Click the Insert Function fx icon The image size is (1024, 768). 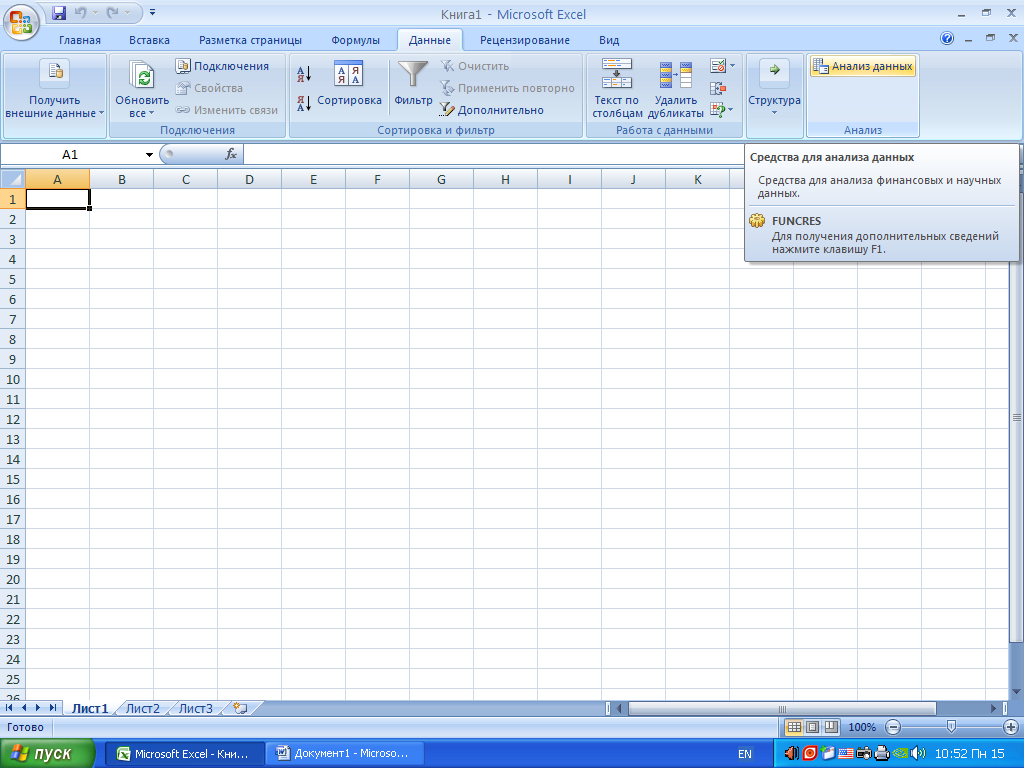click(231, 155)
